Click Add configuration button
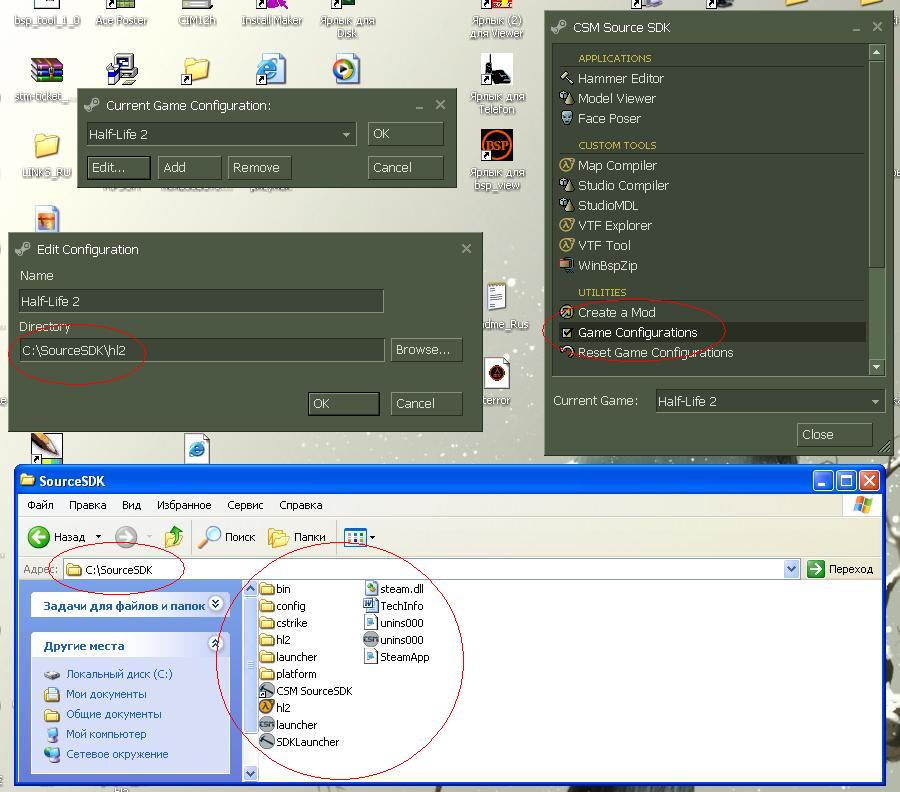 (189, 168)
